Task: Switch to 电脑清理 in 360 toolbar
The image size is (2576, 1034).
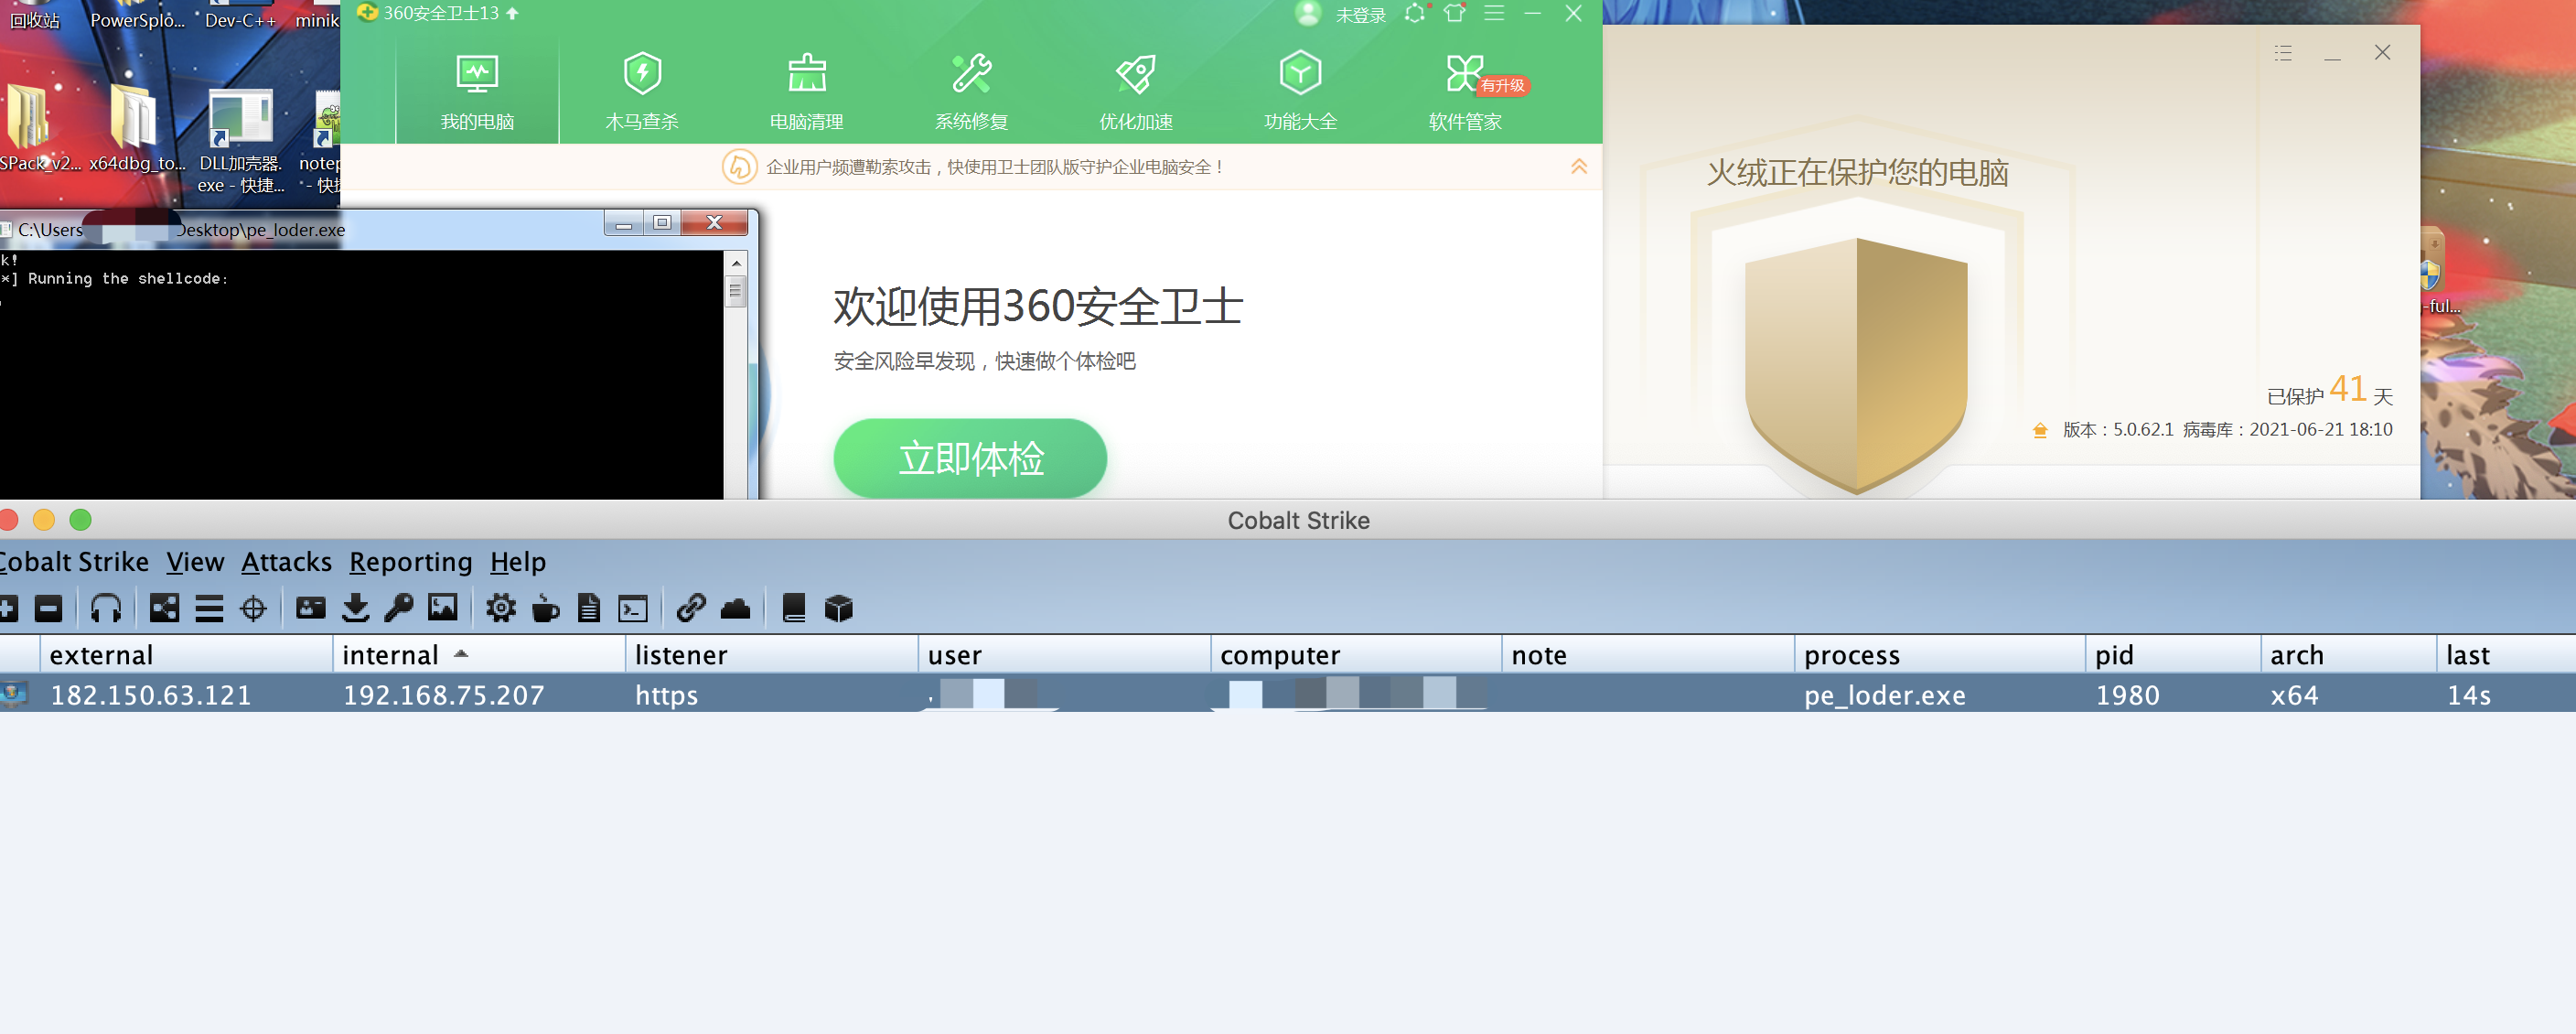Action: (x=805, y=88)
